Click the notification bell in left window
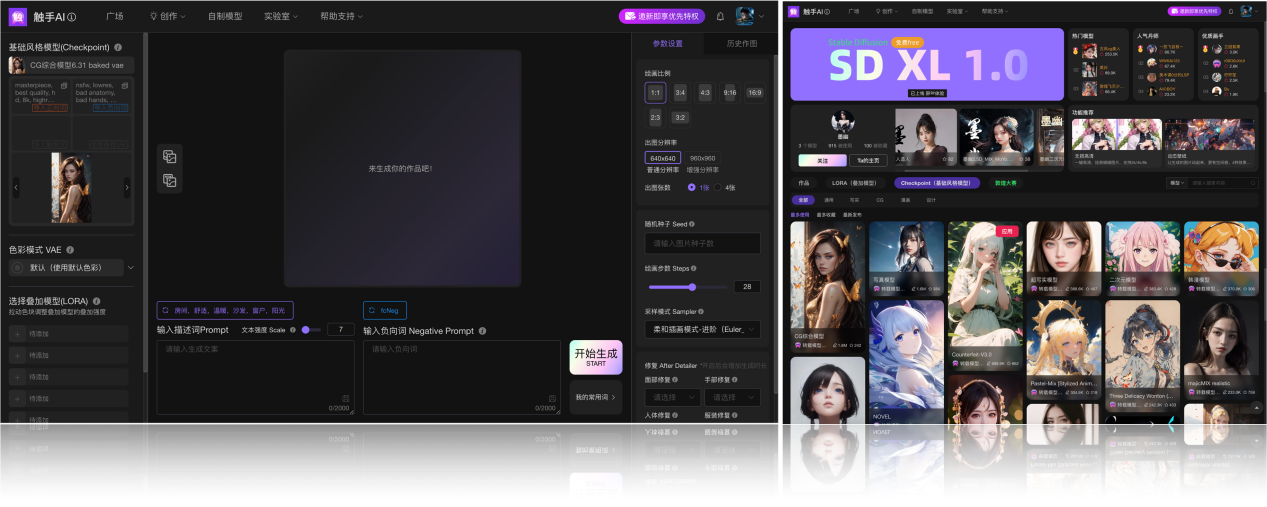 pos(720,17)
